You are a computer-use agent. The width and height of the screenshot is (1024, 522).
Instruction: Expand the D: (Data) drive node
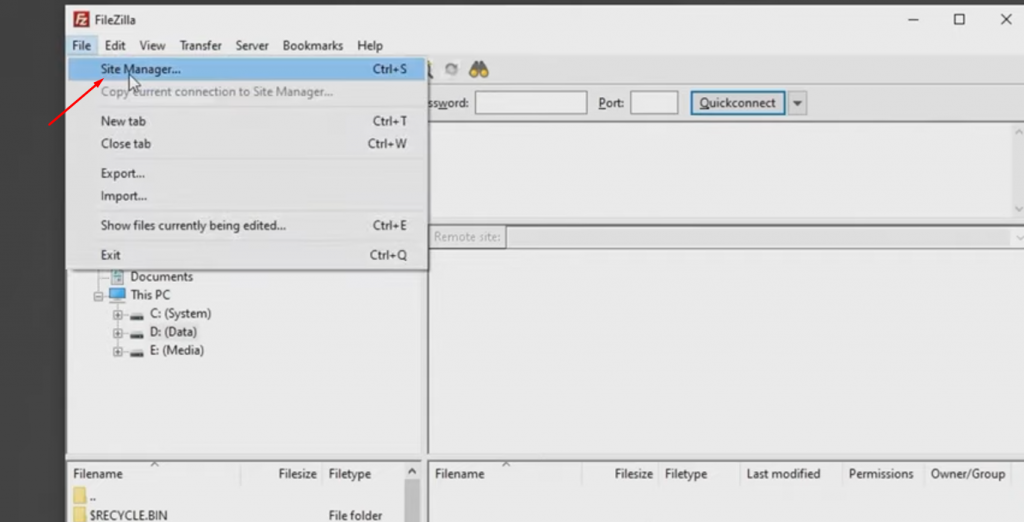(118, 333)
